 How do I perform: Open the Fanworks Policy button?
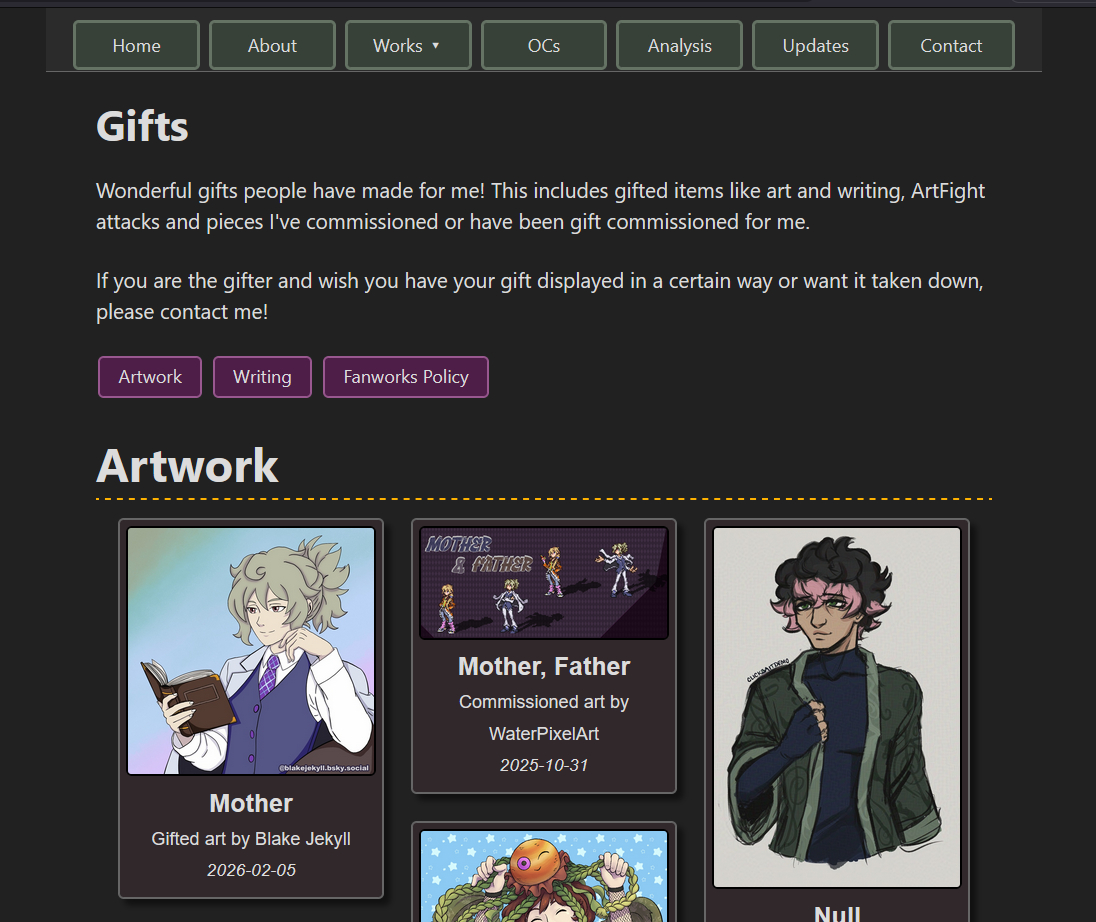click(405, 377)
